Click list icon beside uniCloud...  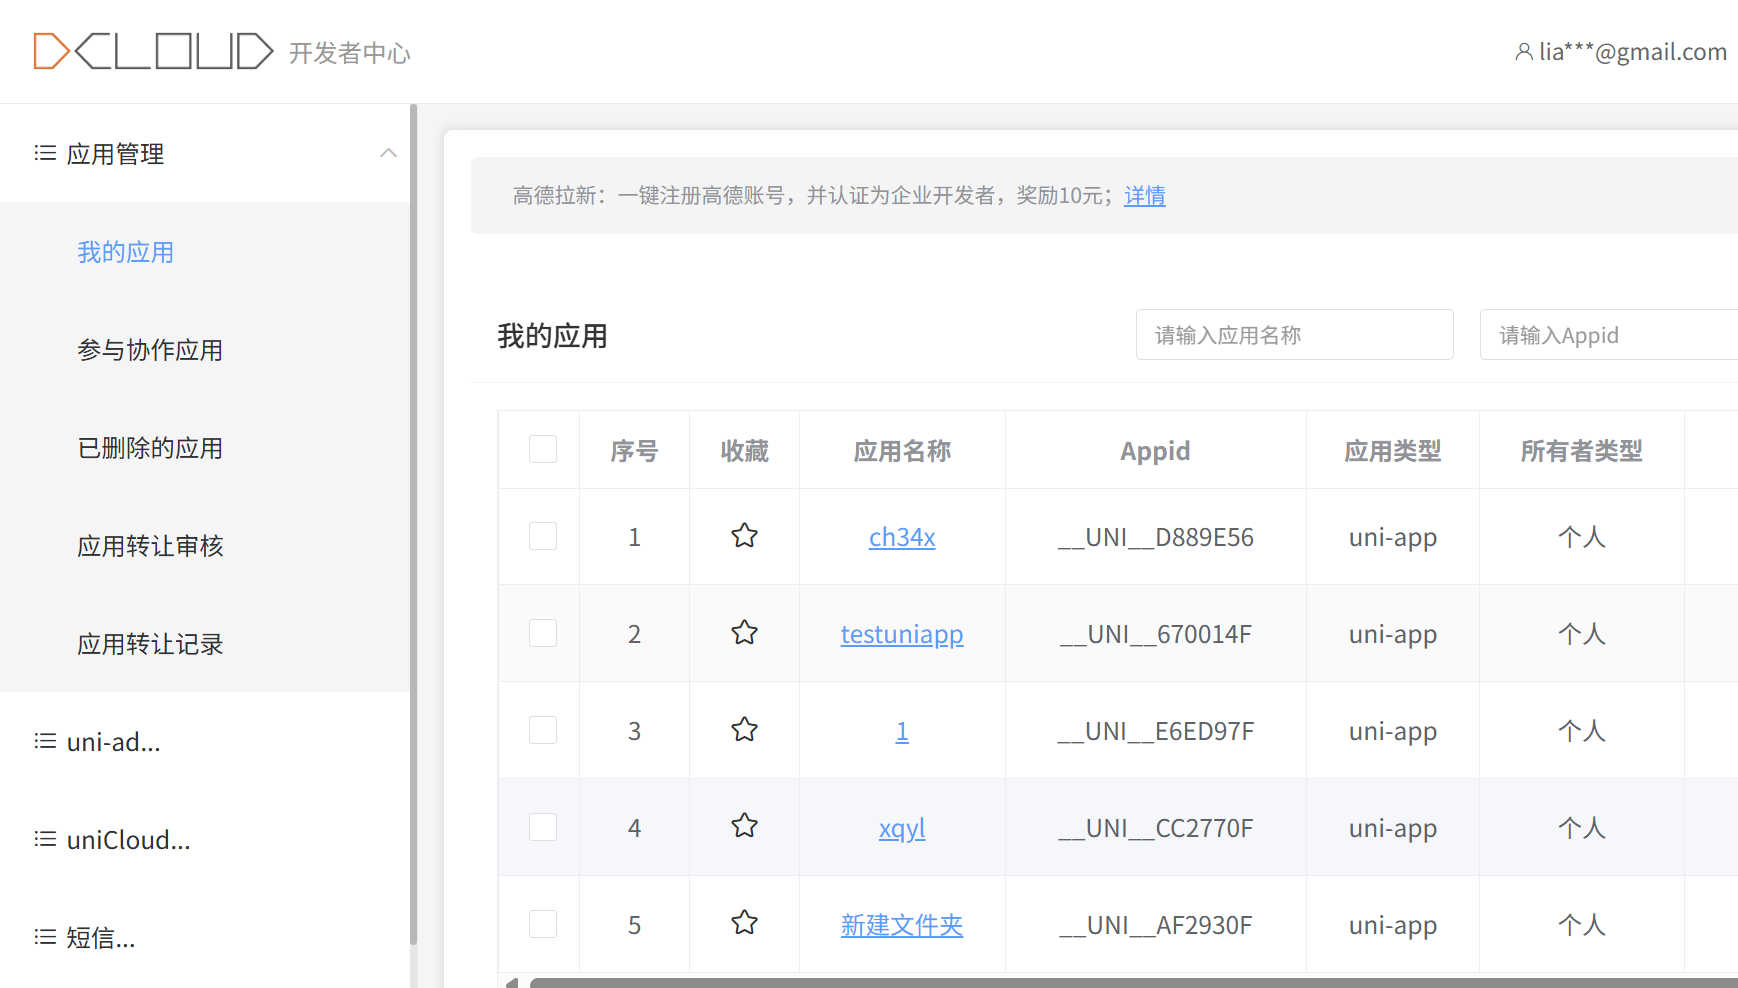[x=45, y=839]
